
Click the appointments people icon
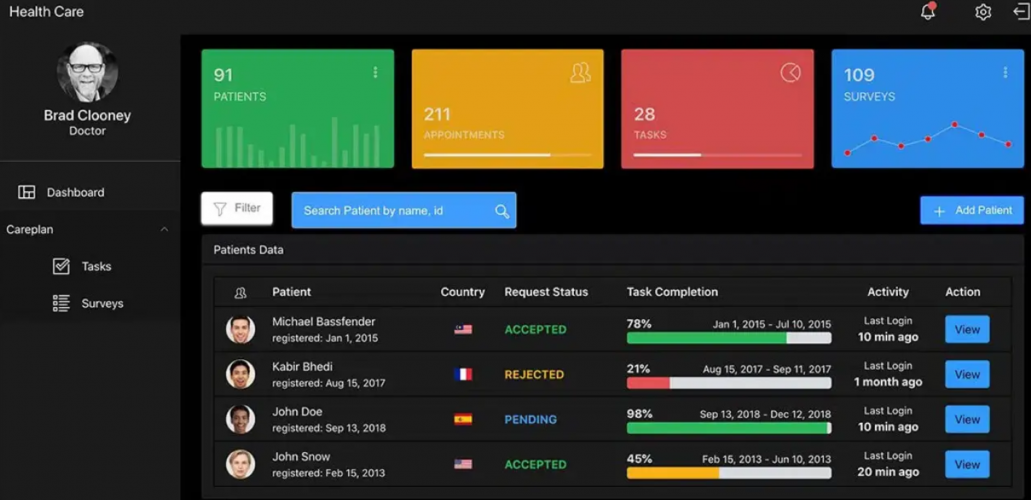pos(580,73)
